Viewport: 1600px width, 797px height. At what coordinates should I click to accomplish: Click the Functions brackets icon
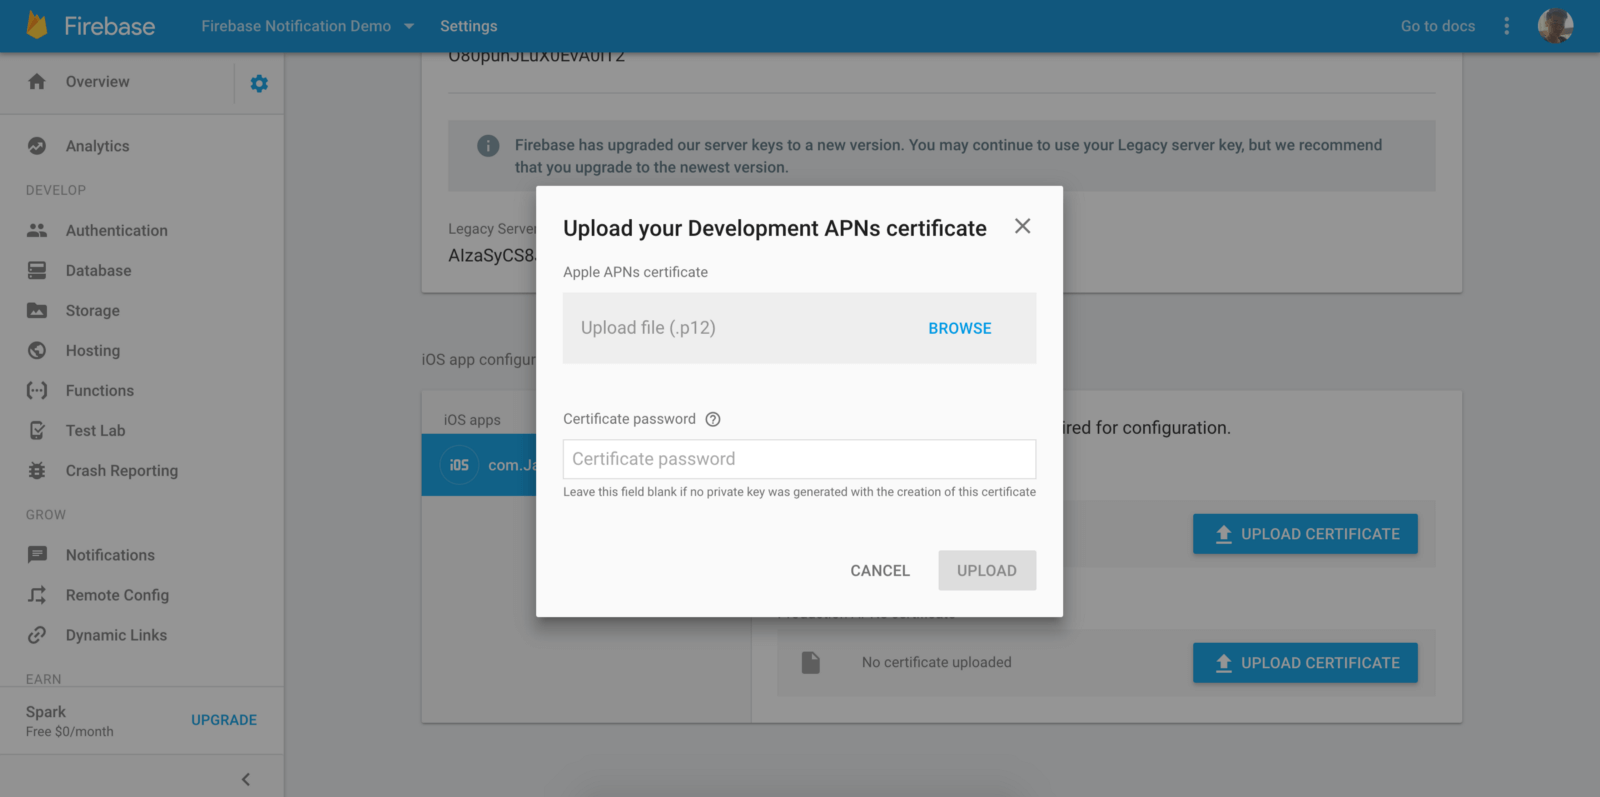(37, 390)
